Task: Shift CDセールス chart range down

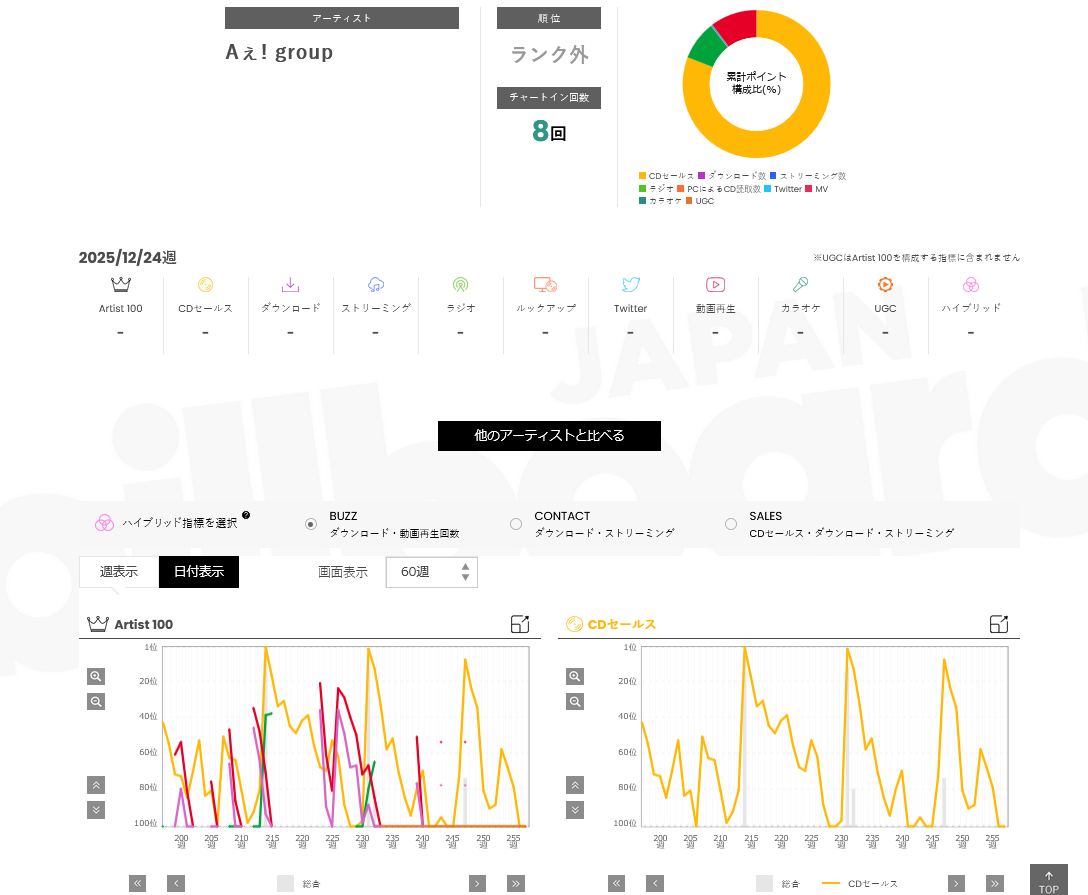Action: pos(575,810)
